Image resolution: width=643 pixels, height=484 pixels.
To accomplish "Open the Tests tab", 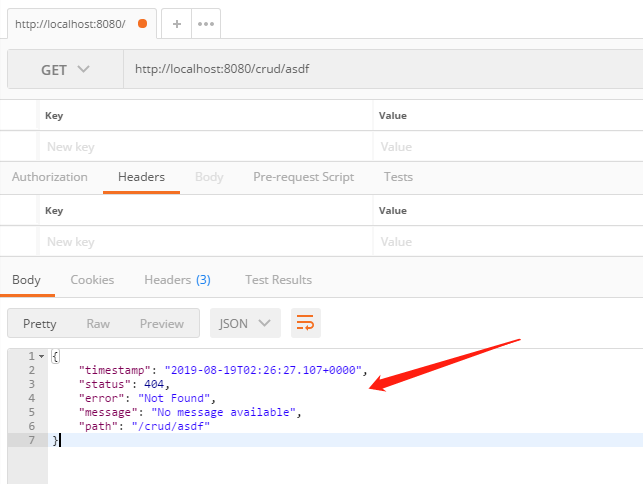I will pyautogui.click(x=398, y=177).
